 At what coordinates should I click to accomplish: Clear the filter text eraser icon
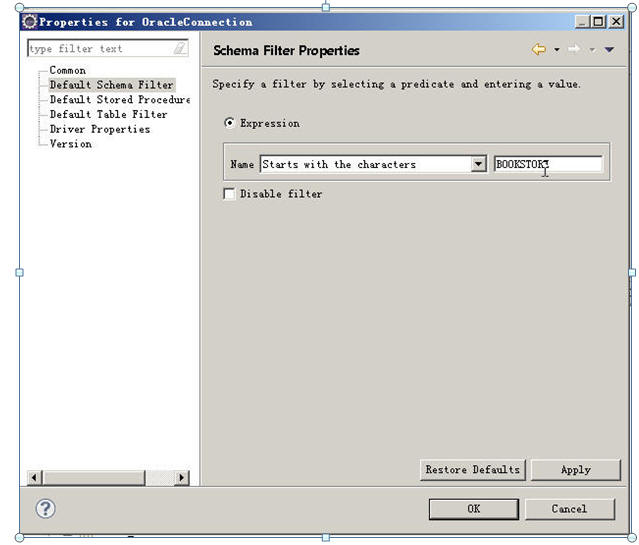(x=180, y=49)
